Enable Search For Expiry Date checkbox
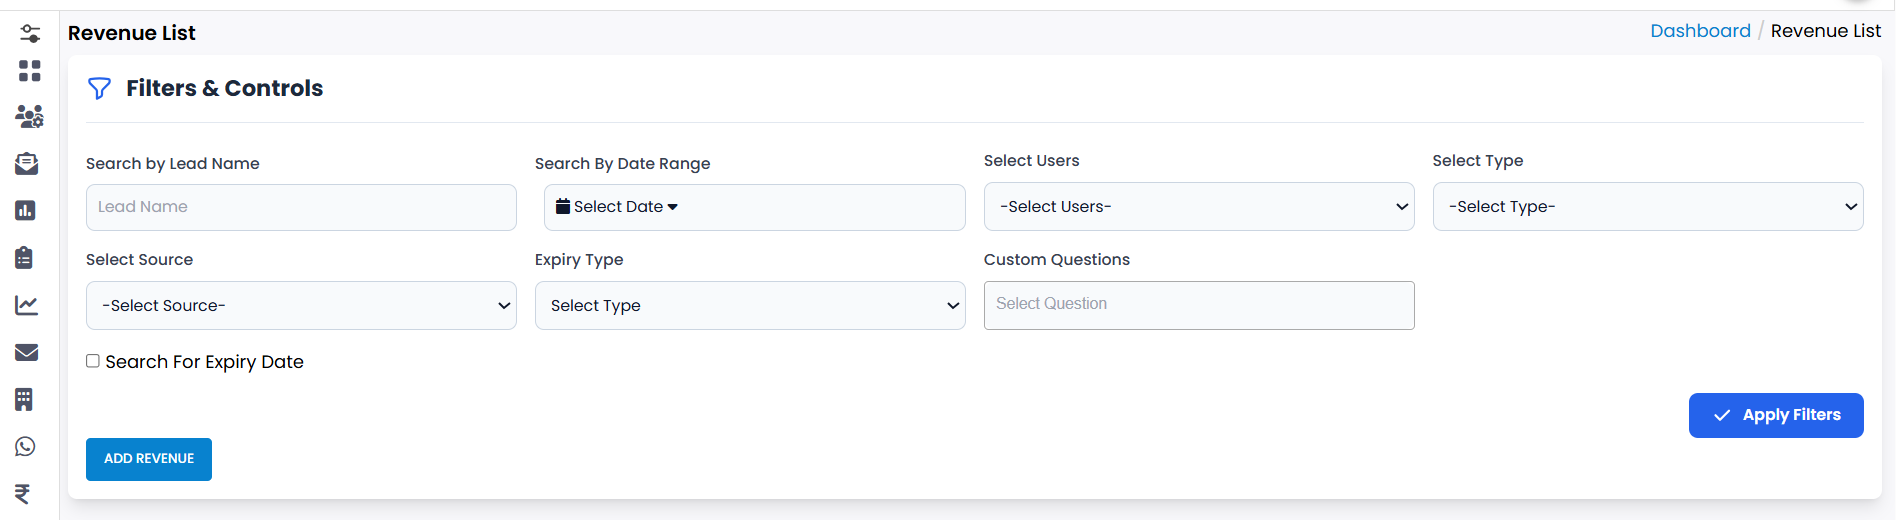 coord(93,361)
